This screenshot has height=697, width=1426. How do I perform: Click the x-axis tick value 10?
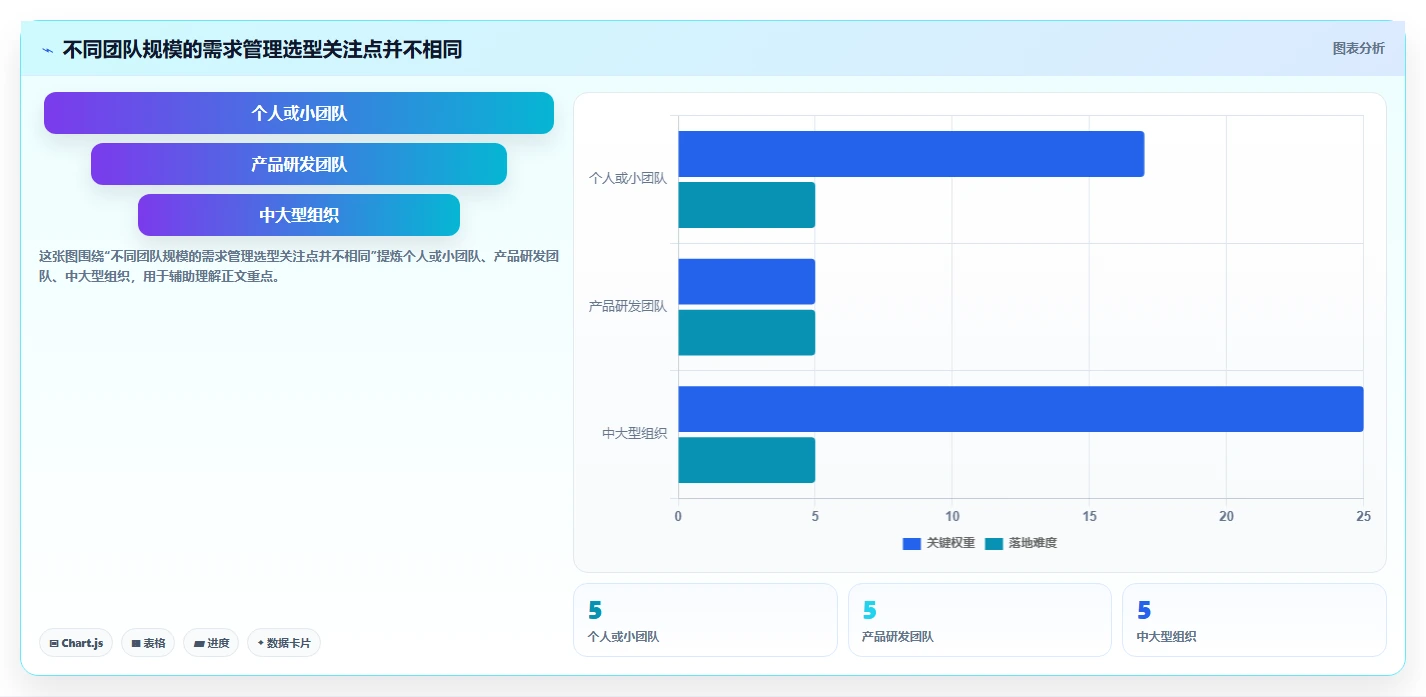pyautogui.click(x=952, y=516)
